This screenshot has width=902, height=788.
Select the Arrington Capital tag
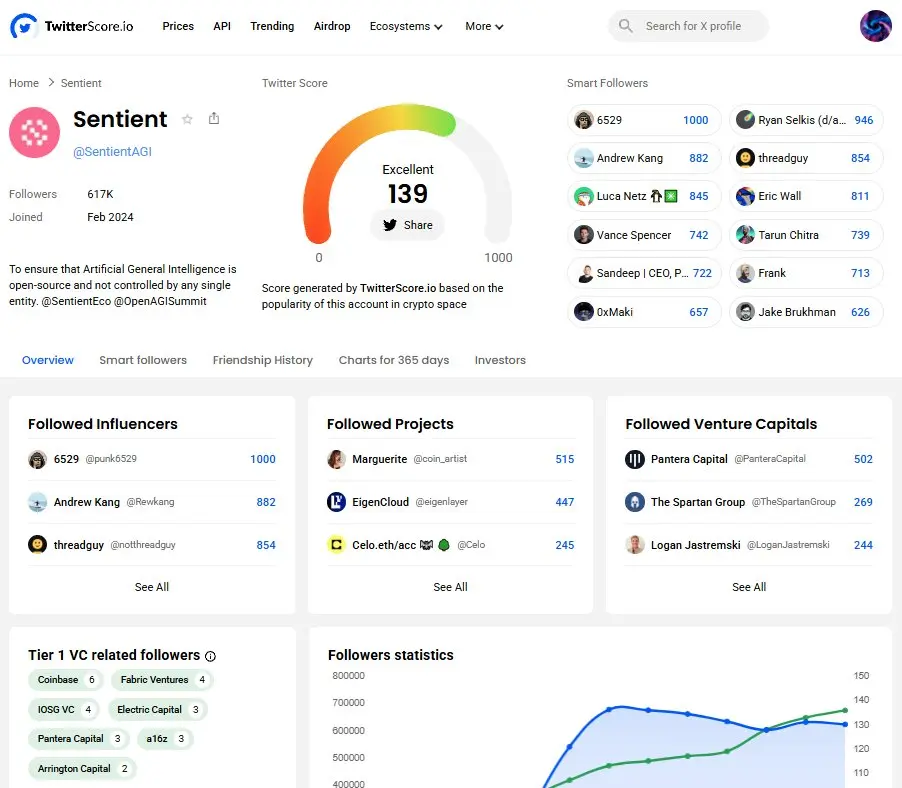82,768
